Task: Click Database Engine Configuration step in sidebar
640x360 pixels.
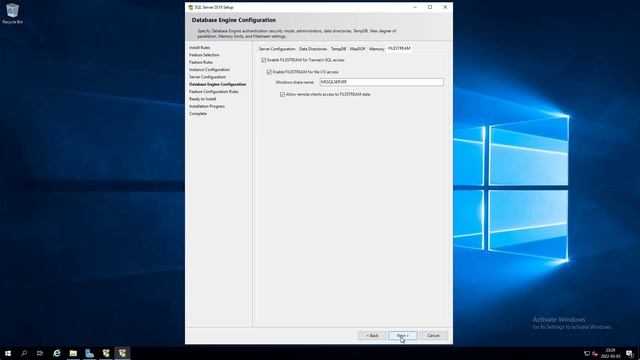Action: pos(218,84)
